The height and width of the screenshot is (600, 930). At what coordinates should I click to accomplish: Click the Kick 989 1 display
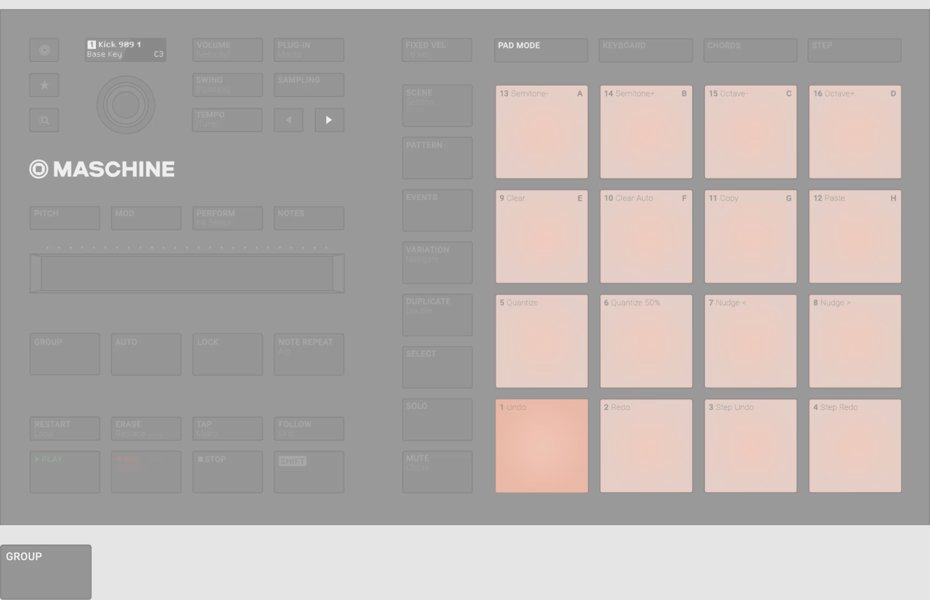(125, 50)
